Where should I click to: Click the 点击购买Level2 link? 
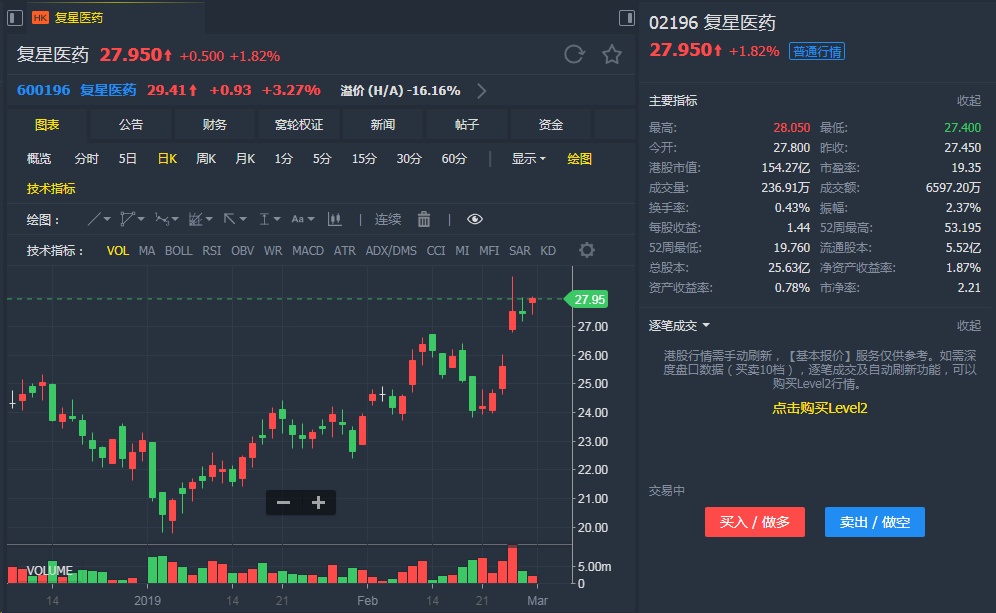coord(819,408)
